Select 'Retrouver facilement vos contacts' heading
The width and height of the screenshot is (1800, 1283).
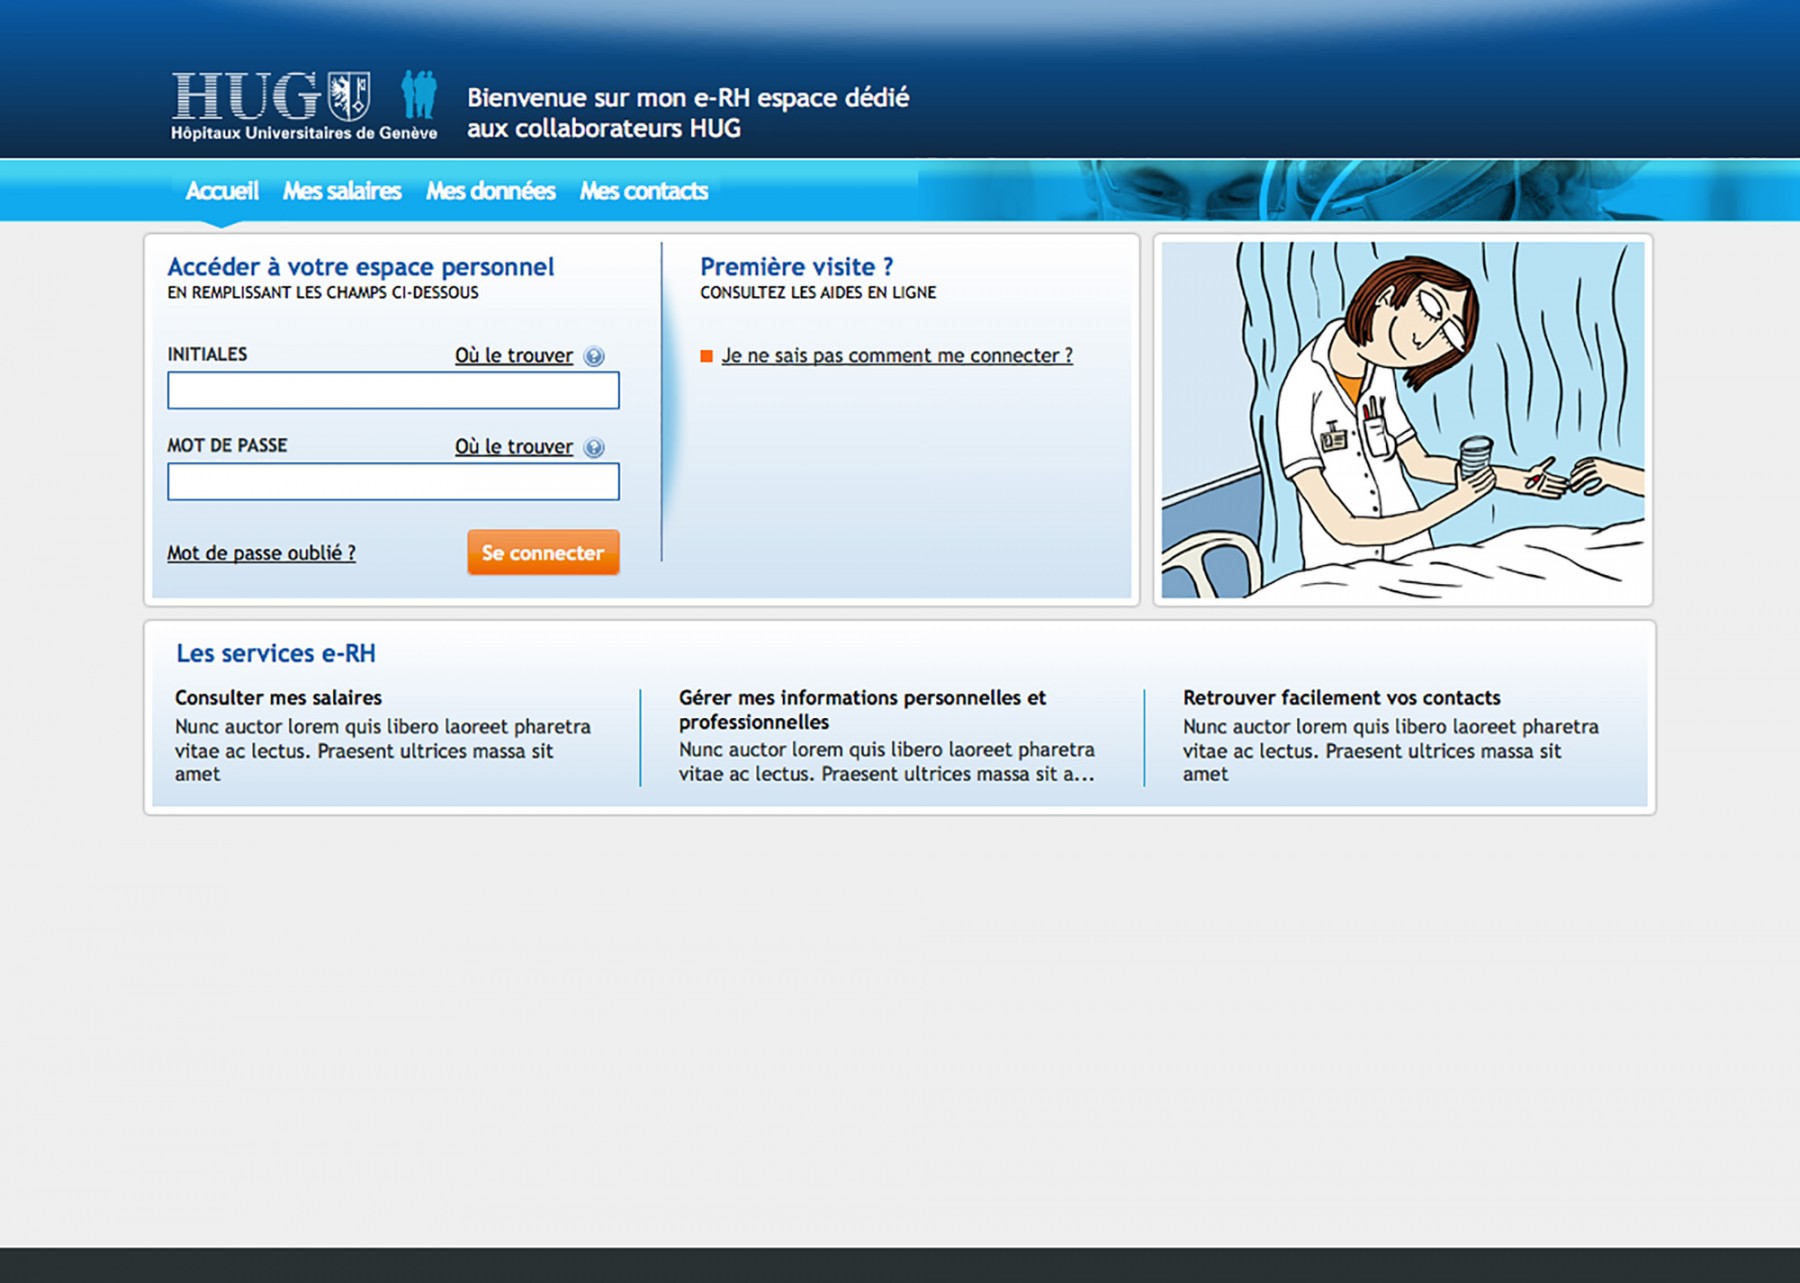point(1341,698)
